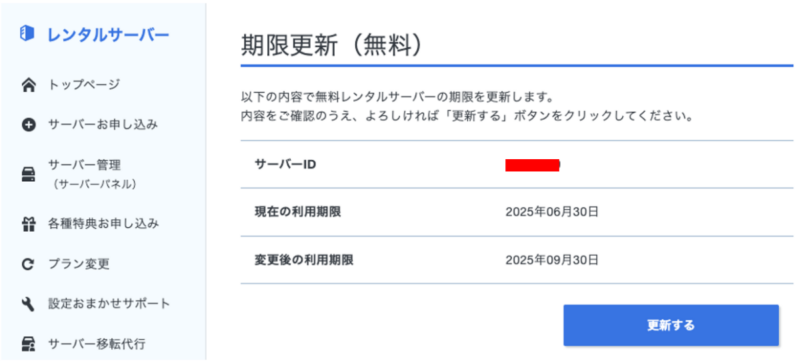The width and height of the screenshot is (800, 363).
Task: Click the plus icon for サーバーお申し込み
Action: pyautogui.click(x=29, y=125)
